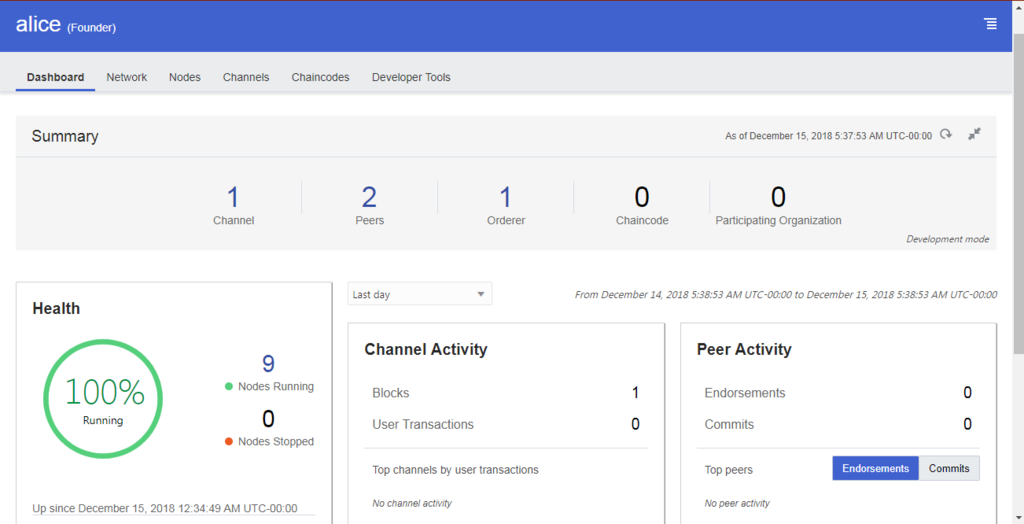The width and height of the screenshot is (1024, 524).
Task: Click the User Transactions row label
Action: tap(423, 424)
